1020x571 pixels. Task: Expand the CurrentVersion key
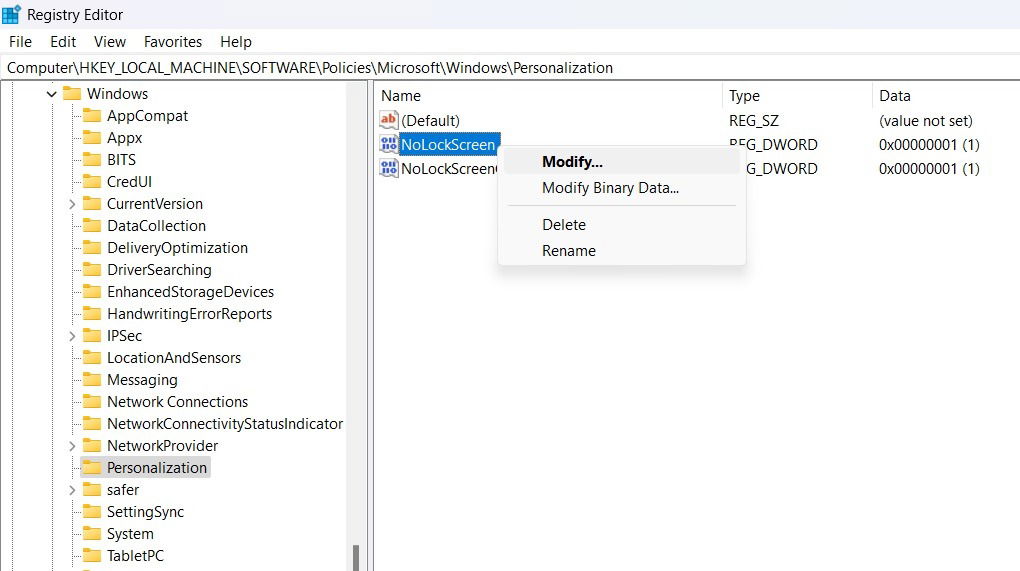click(72, 204)
